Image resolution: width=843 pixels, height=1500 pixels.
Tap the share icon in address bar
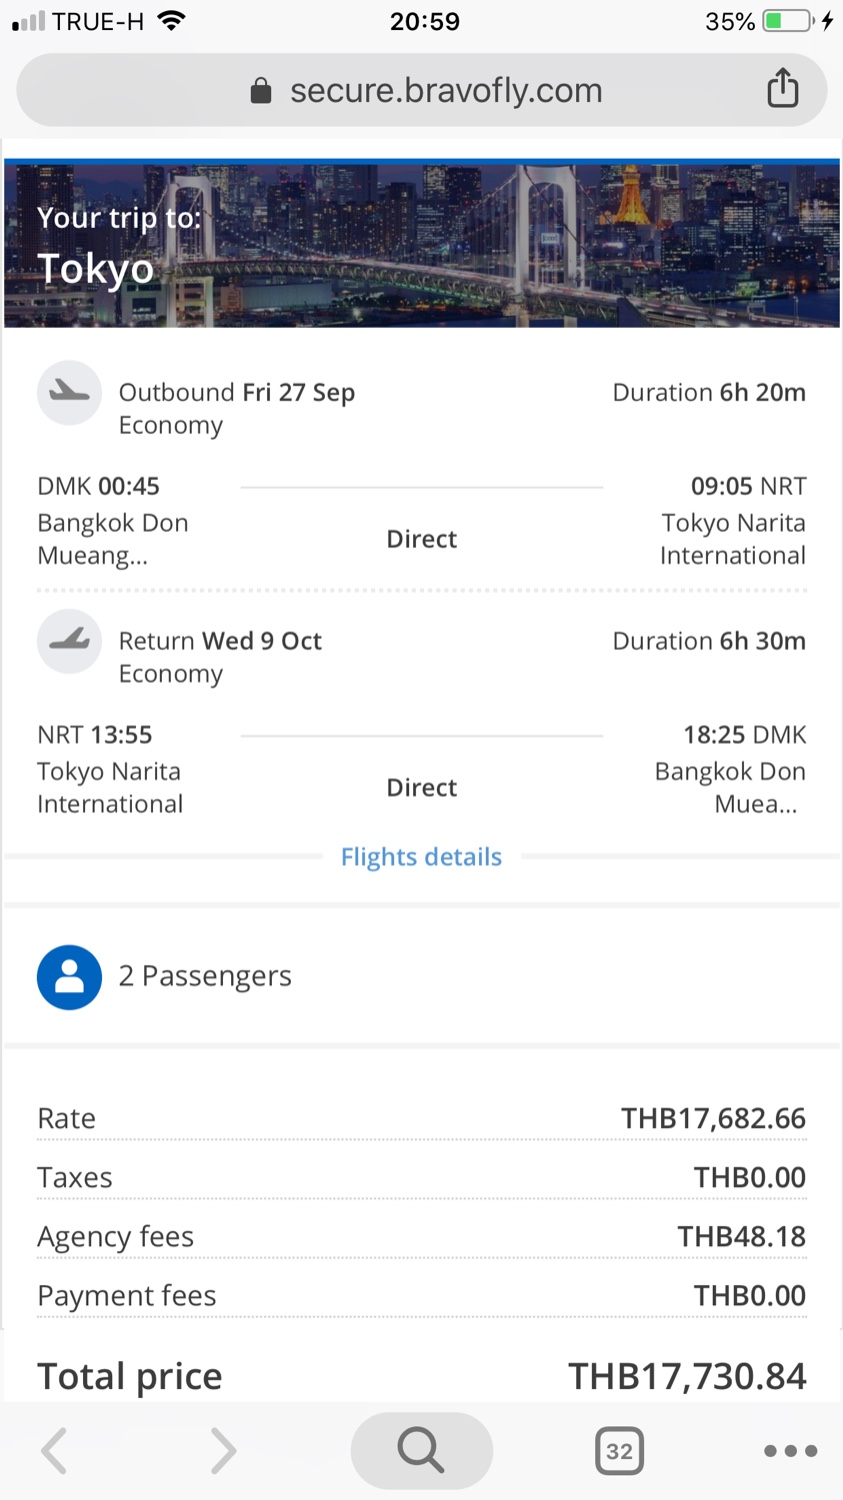coord(782,89)
